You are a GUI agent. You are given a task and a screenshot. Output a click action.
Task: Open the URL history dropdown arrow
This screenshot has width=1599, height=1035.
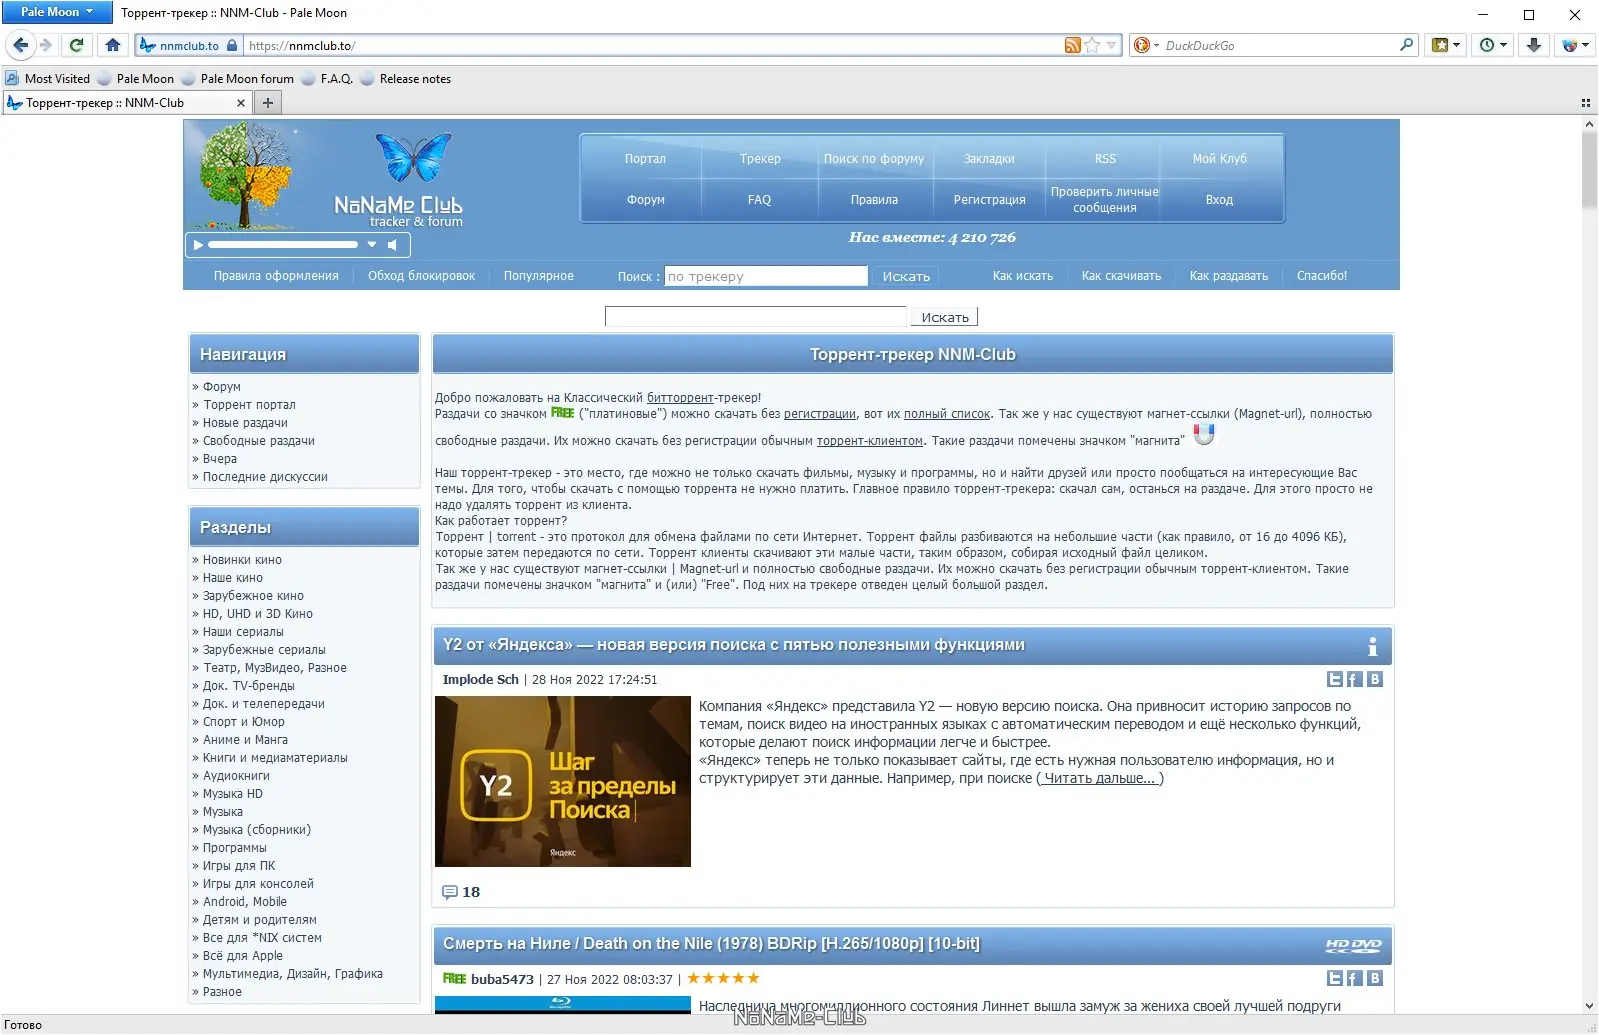tap(1111, 45)
